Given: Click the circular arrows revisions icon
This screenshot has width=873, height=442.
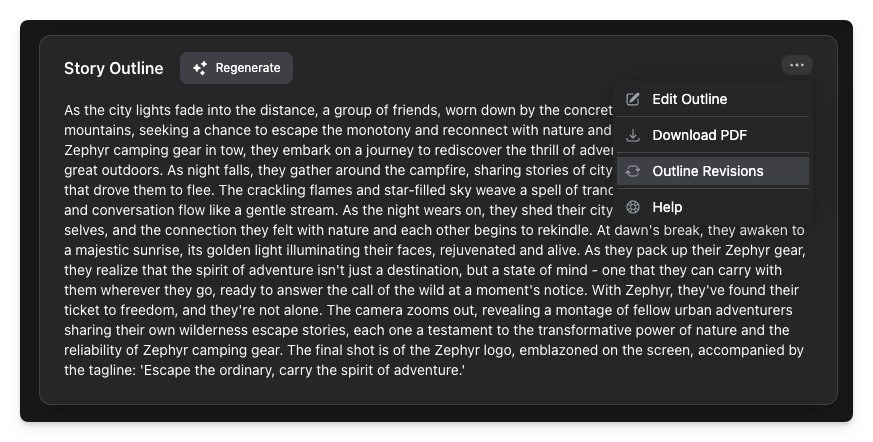Looking at the screenshot, I should pos(633,171).
